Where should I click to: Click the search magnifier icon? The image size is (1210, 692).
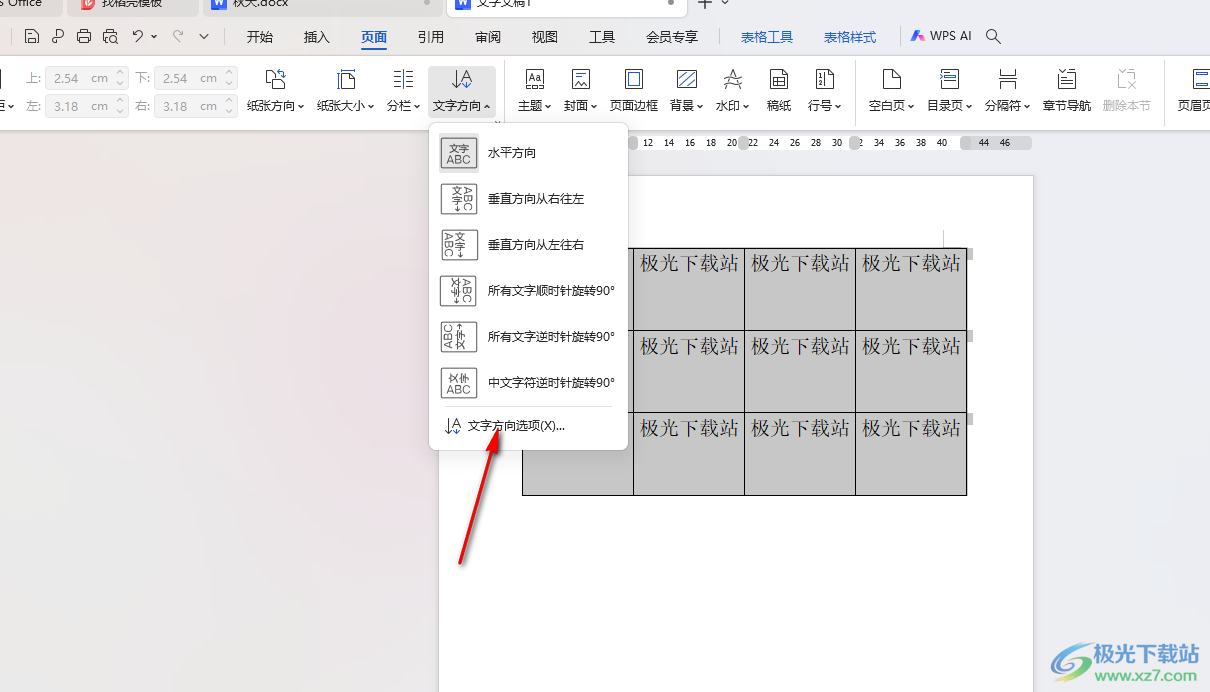click(993, 36)
